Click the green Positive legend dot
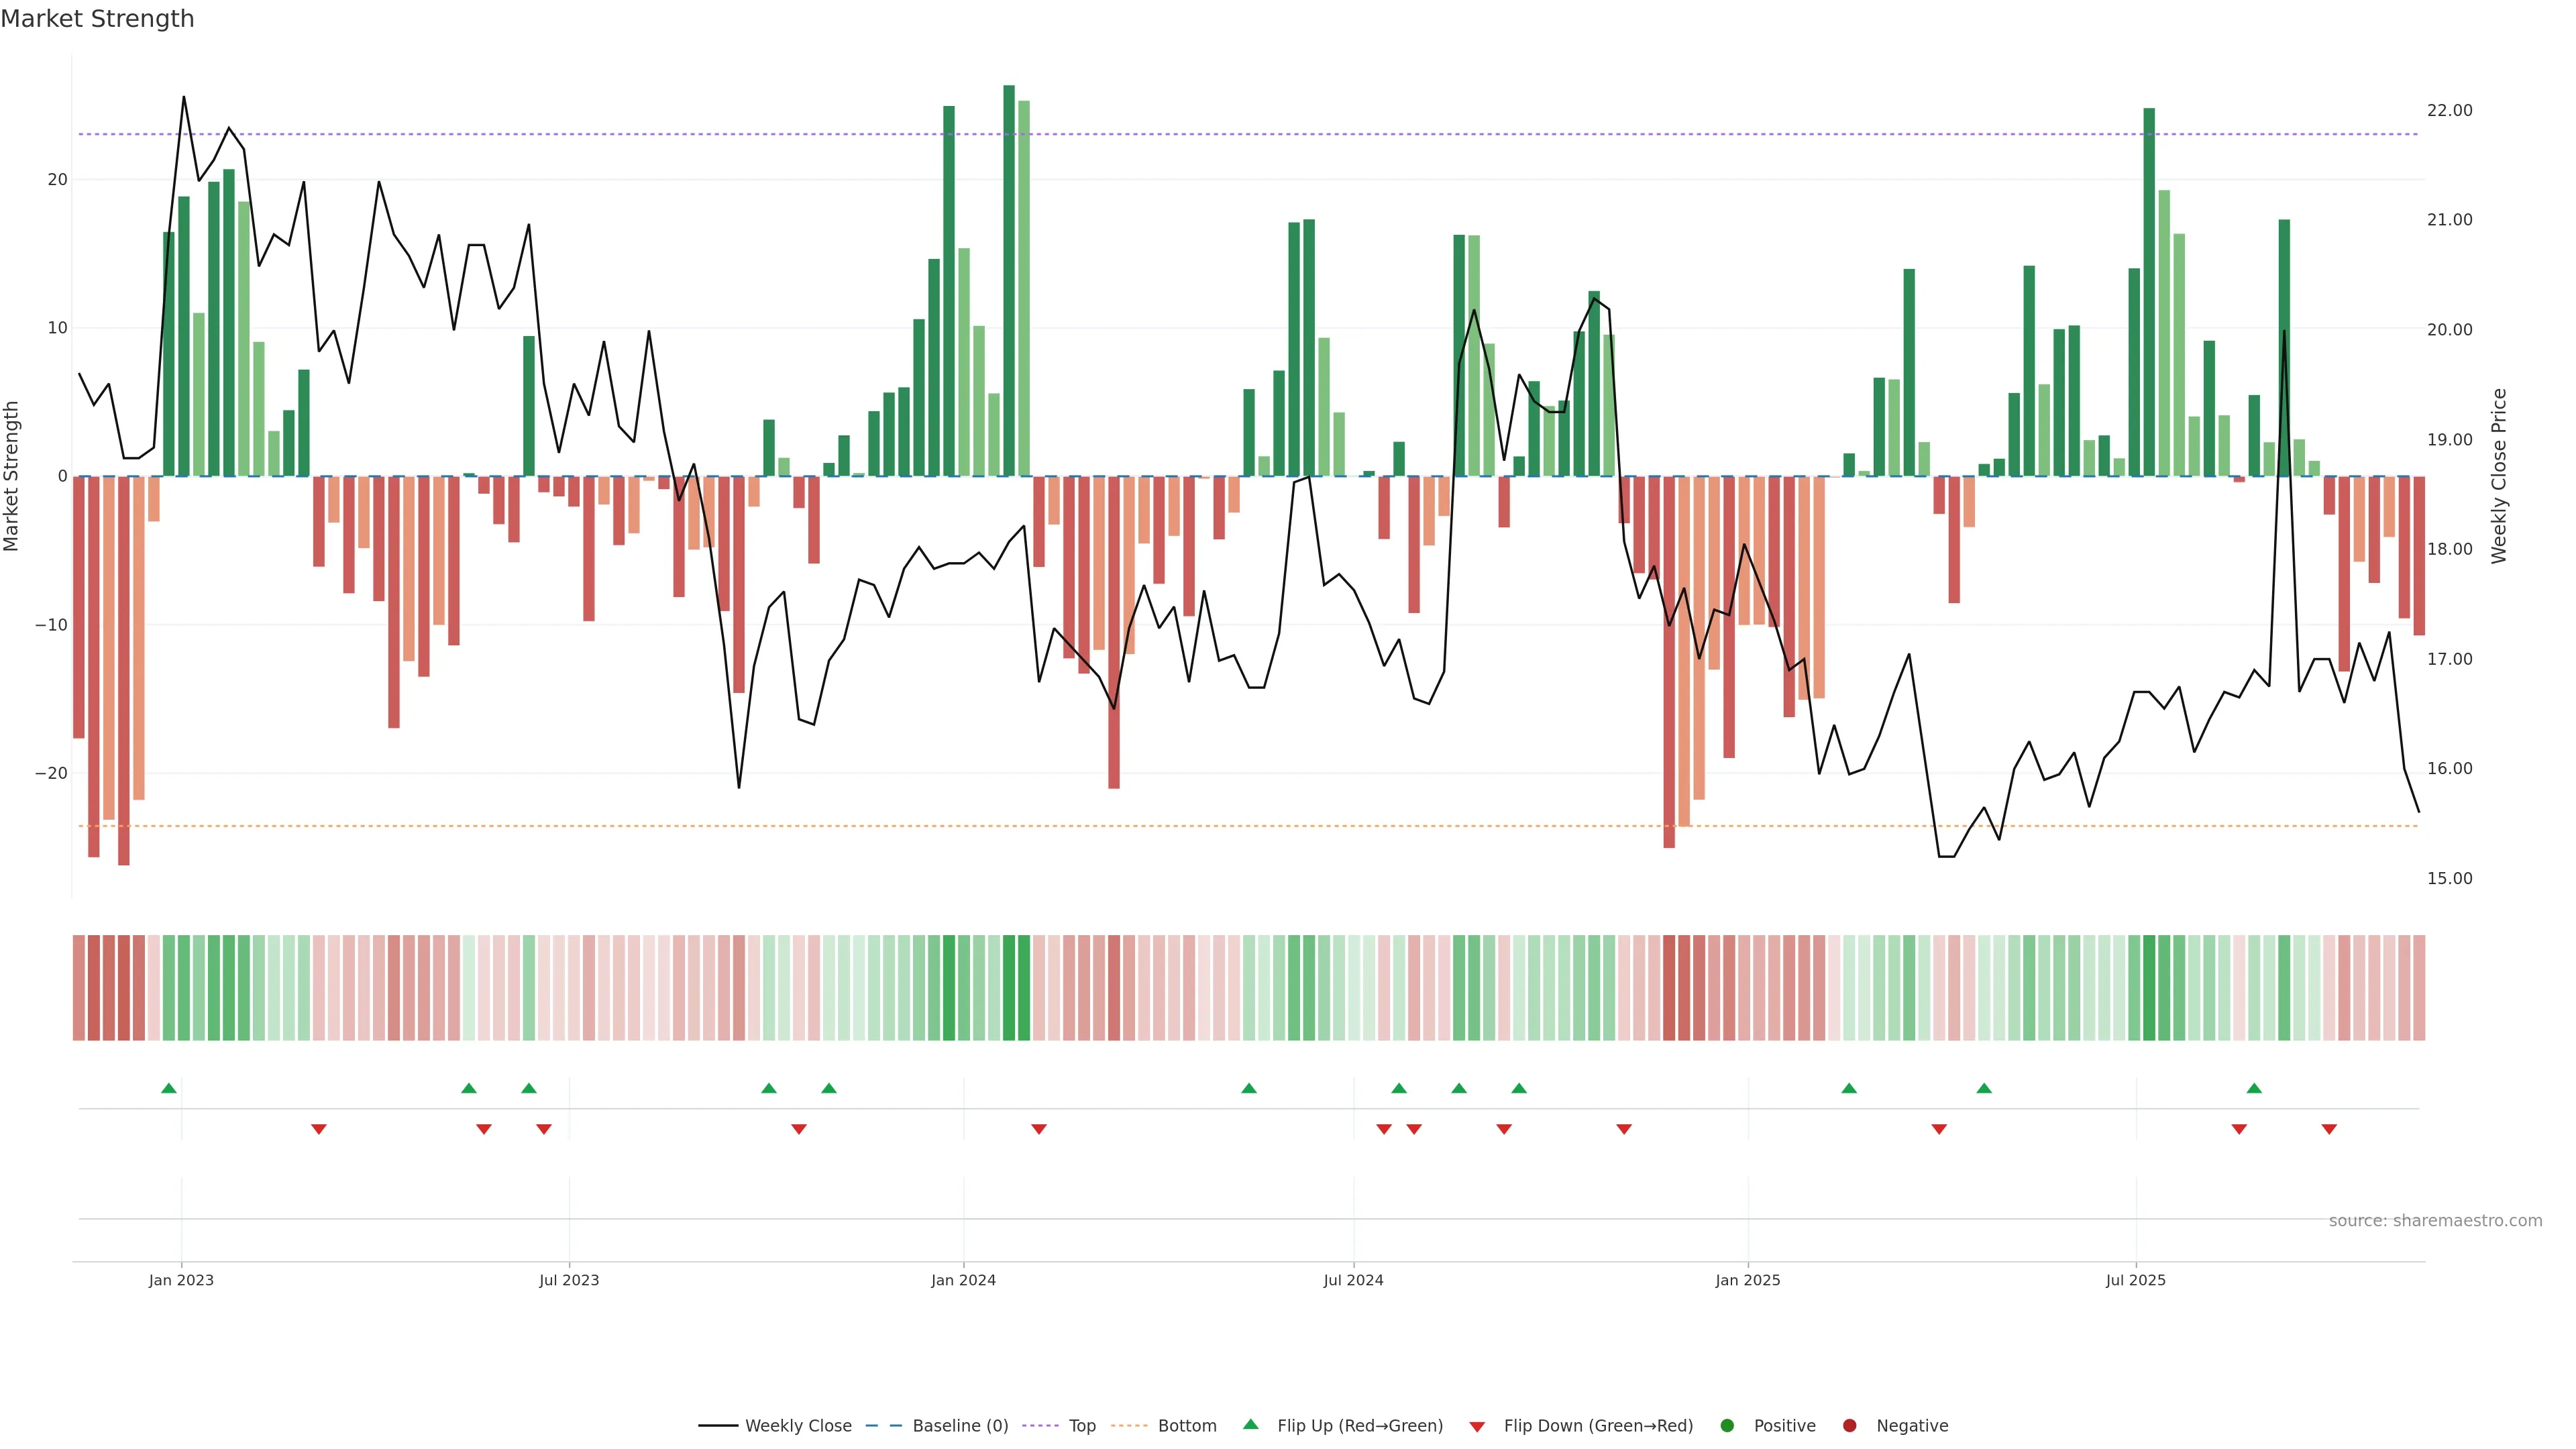The image size is (2576, 1449). click(x=1727, y=1425)
